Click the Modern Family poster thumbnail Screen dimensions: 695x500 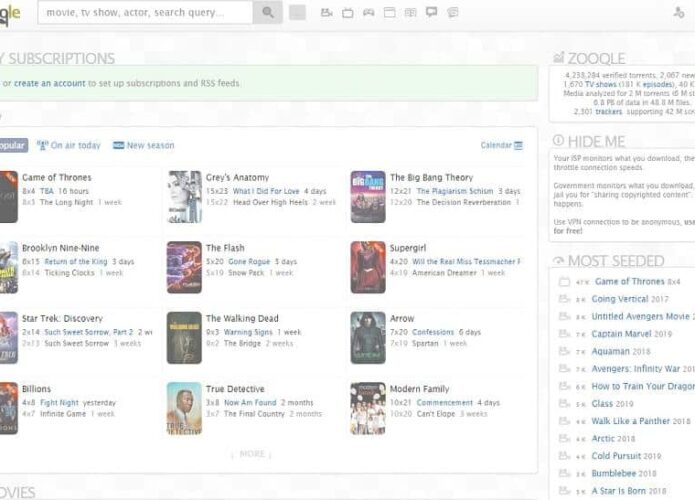368,408
